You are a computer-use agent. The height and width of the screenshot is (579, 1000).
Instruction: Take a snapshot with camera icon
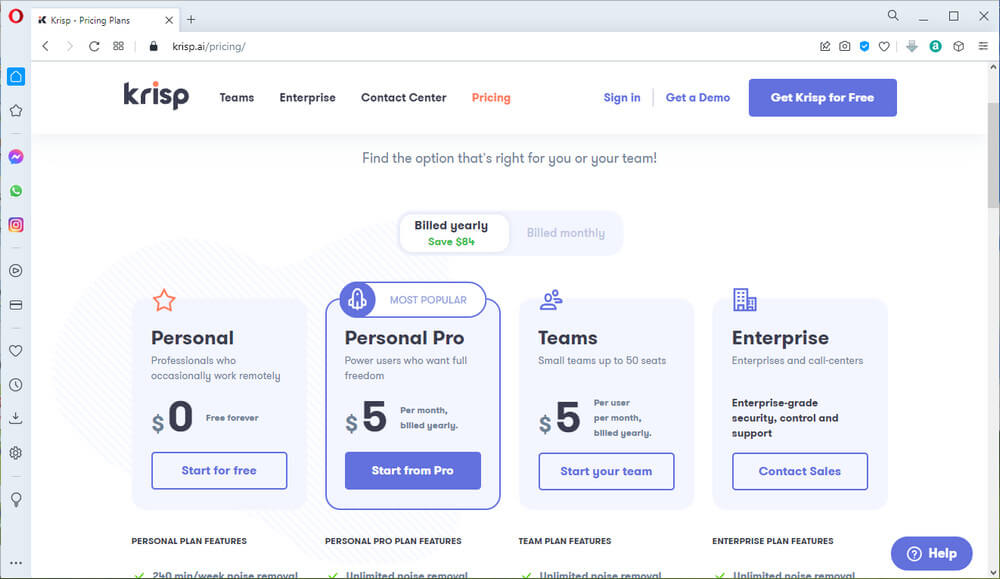click(844, 46)
